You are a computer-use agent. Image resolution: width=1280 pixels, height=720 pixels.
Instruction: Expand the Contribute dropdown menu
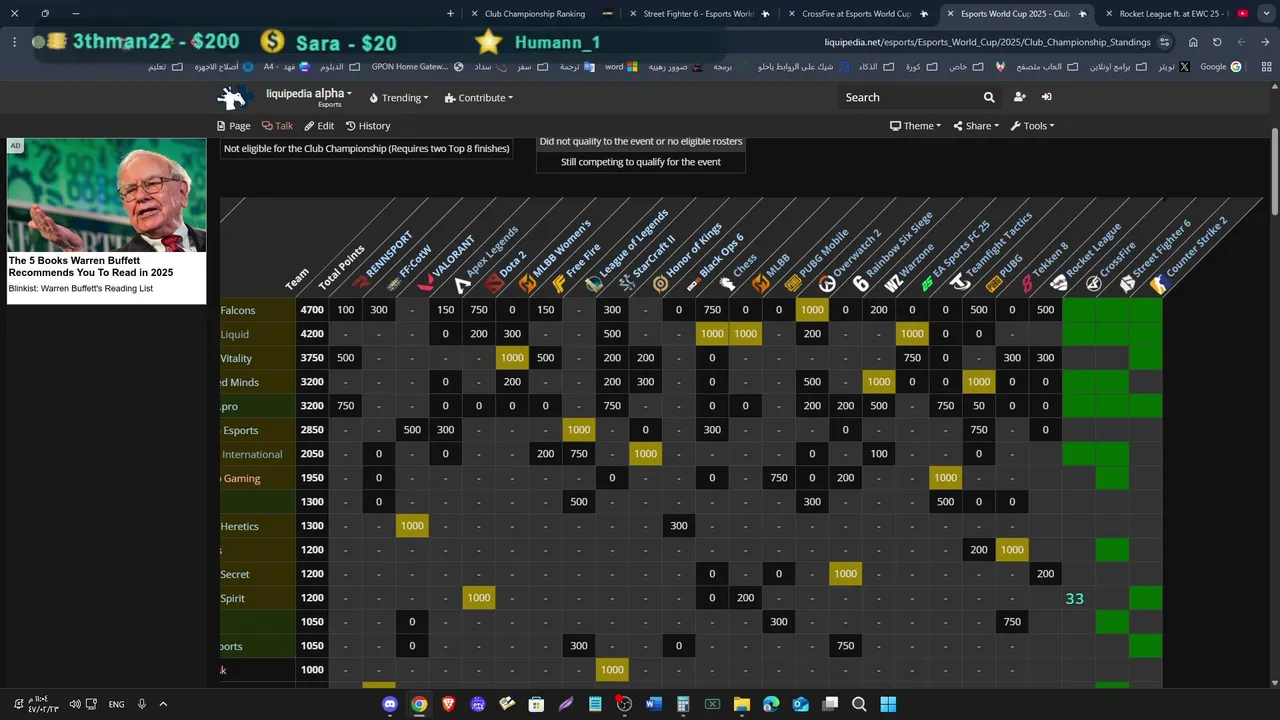point(479,98)
